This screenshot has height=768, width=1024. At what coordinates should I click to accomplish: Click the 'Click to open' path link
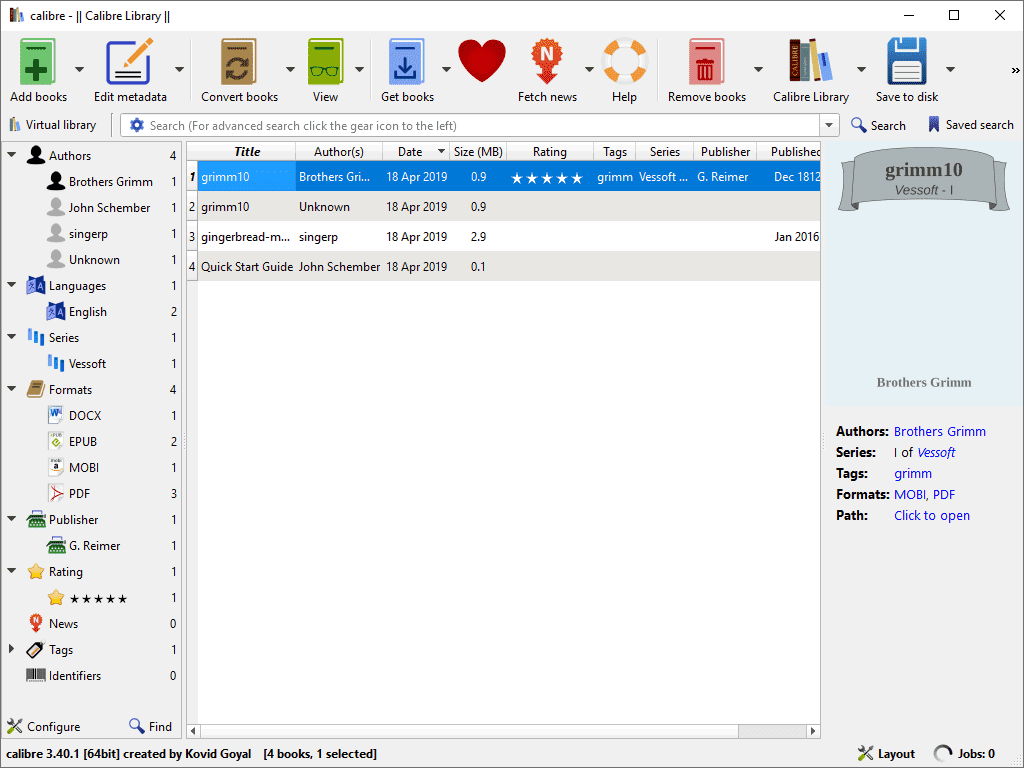[931, 515]
